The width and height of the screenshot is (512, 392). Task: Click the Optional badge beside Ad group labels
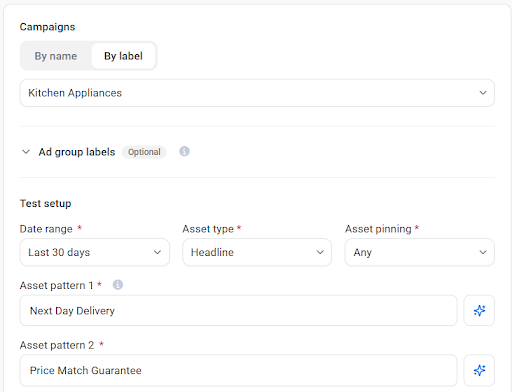tap(144, 152)
